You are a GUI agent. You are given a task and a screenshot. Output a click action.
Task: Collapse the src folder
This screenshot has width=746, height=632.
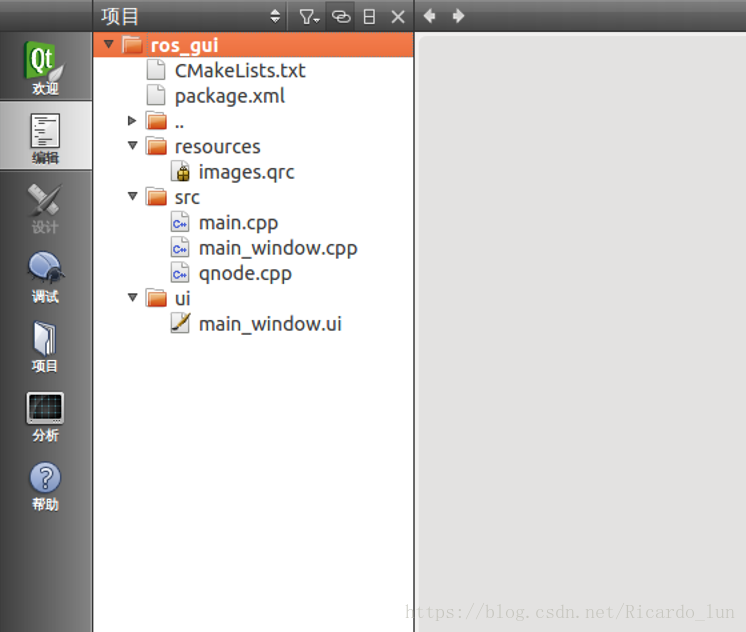click(133, 196)
